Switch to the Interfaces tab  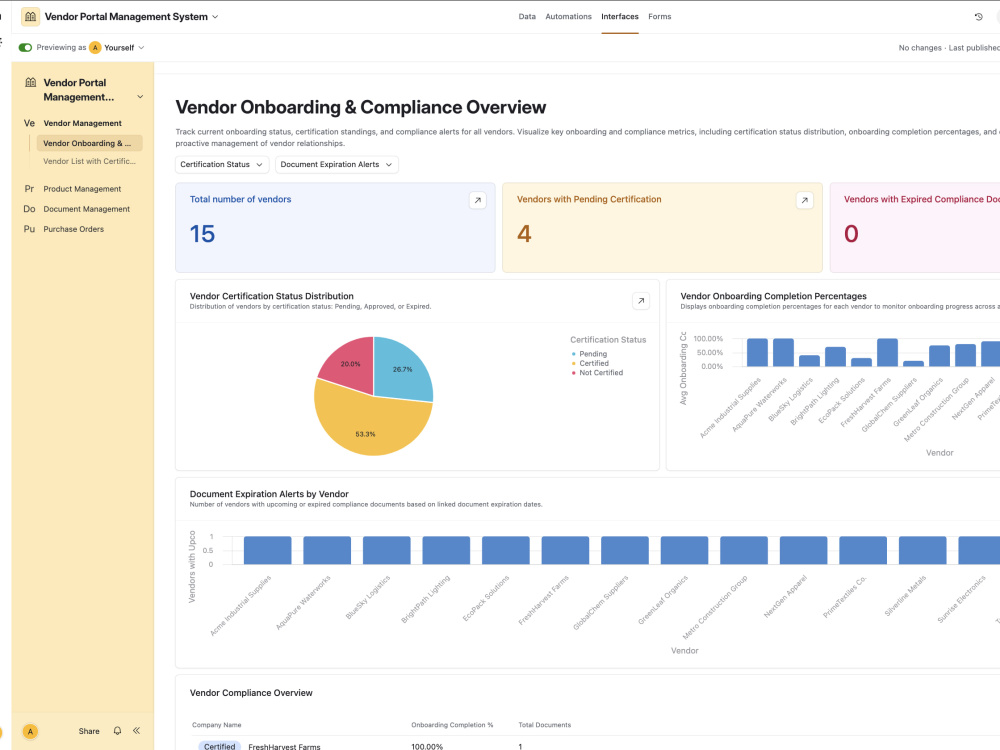point(619,17)
